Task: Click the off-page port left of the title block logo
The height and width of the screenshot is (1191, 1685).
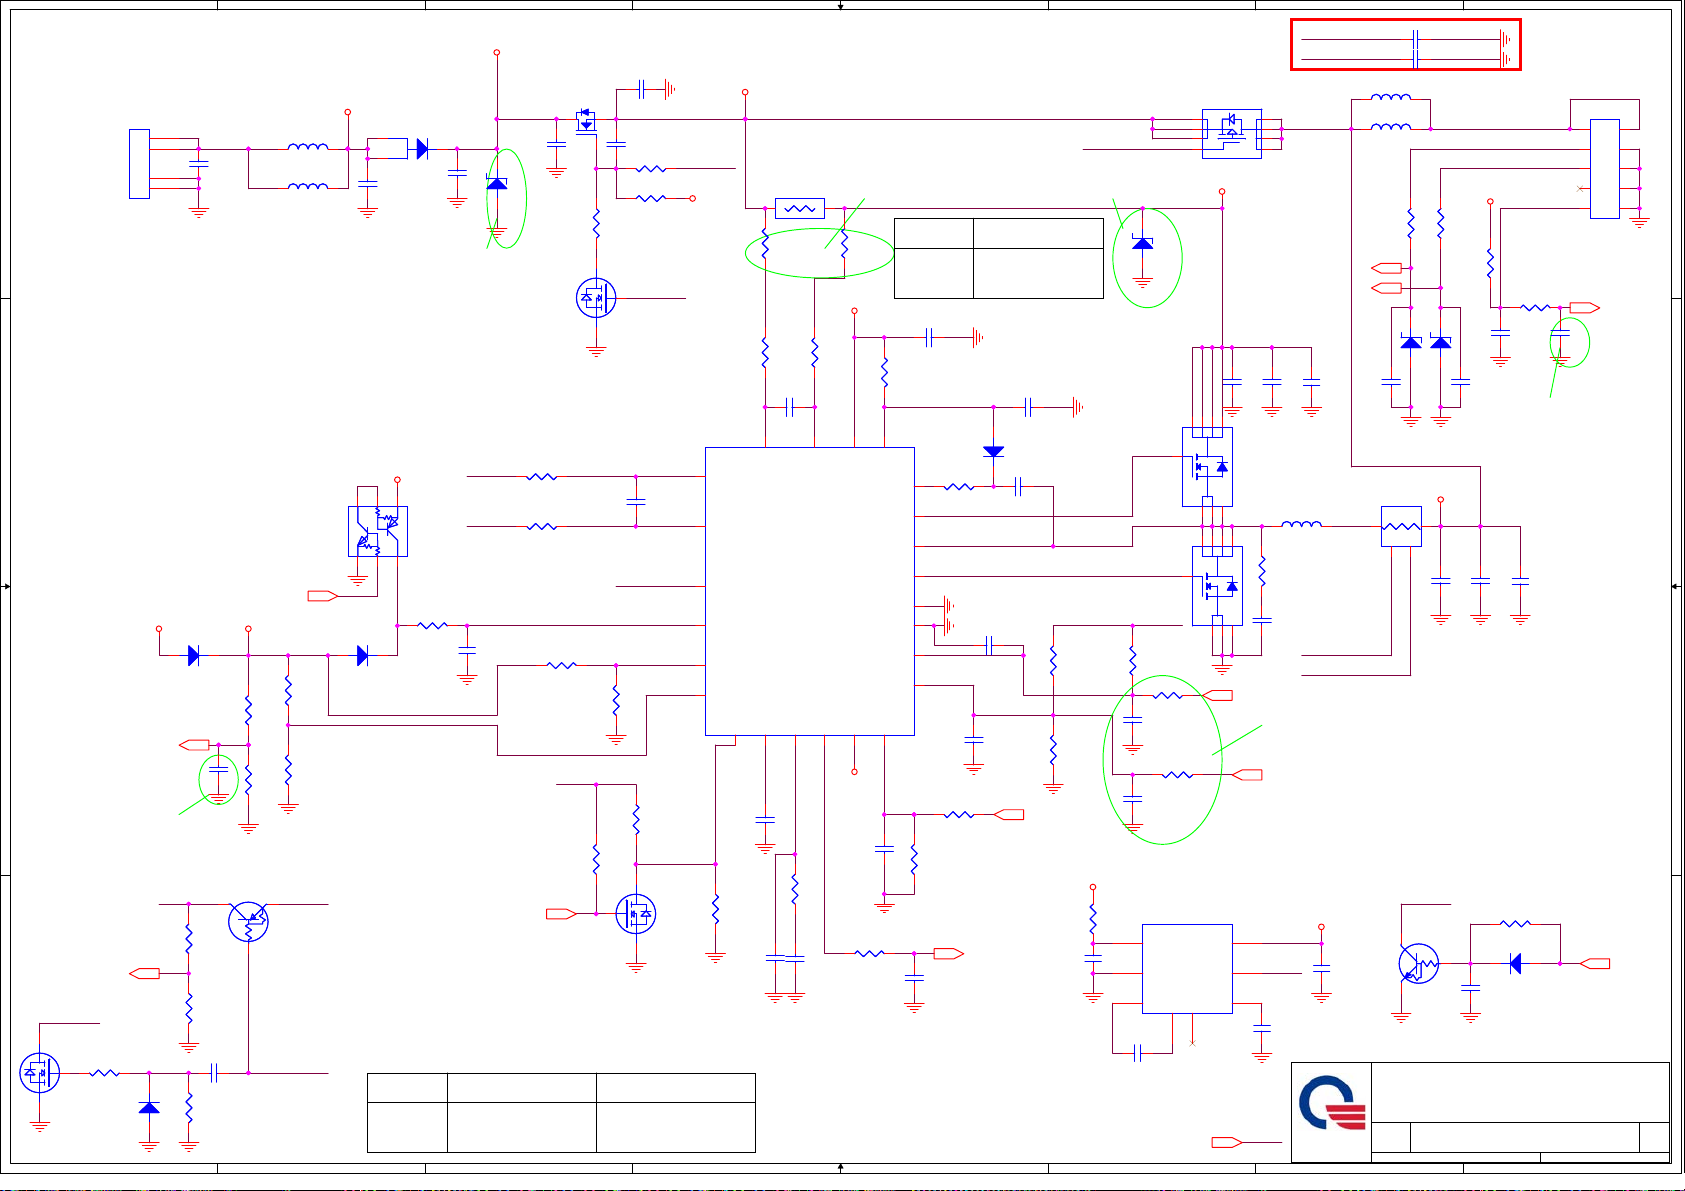Action: (1227, 1142)
